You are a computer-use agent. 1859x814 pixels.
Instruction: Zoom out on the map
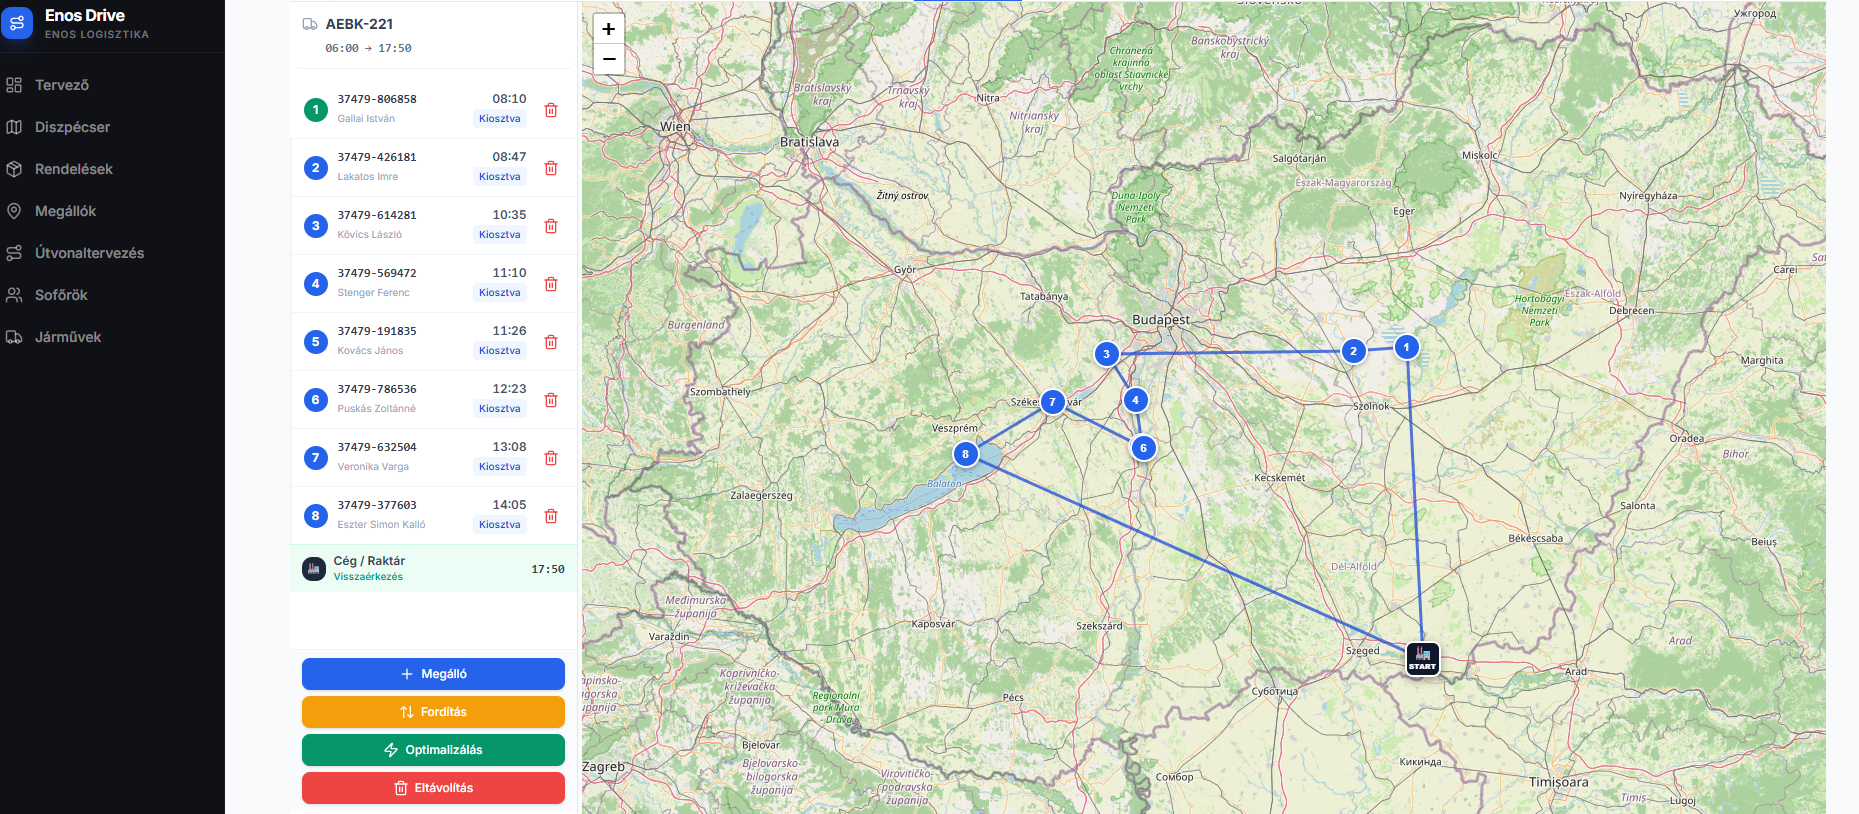[608, 59]
